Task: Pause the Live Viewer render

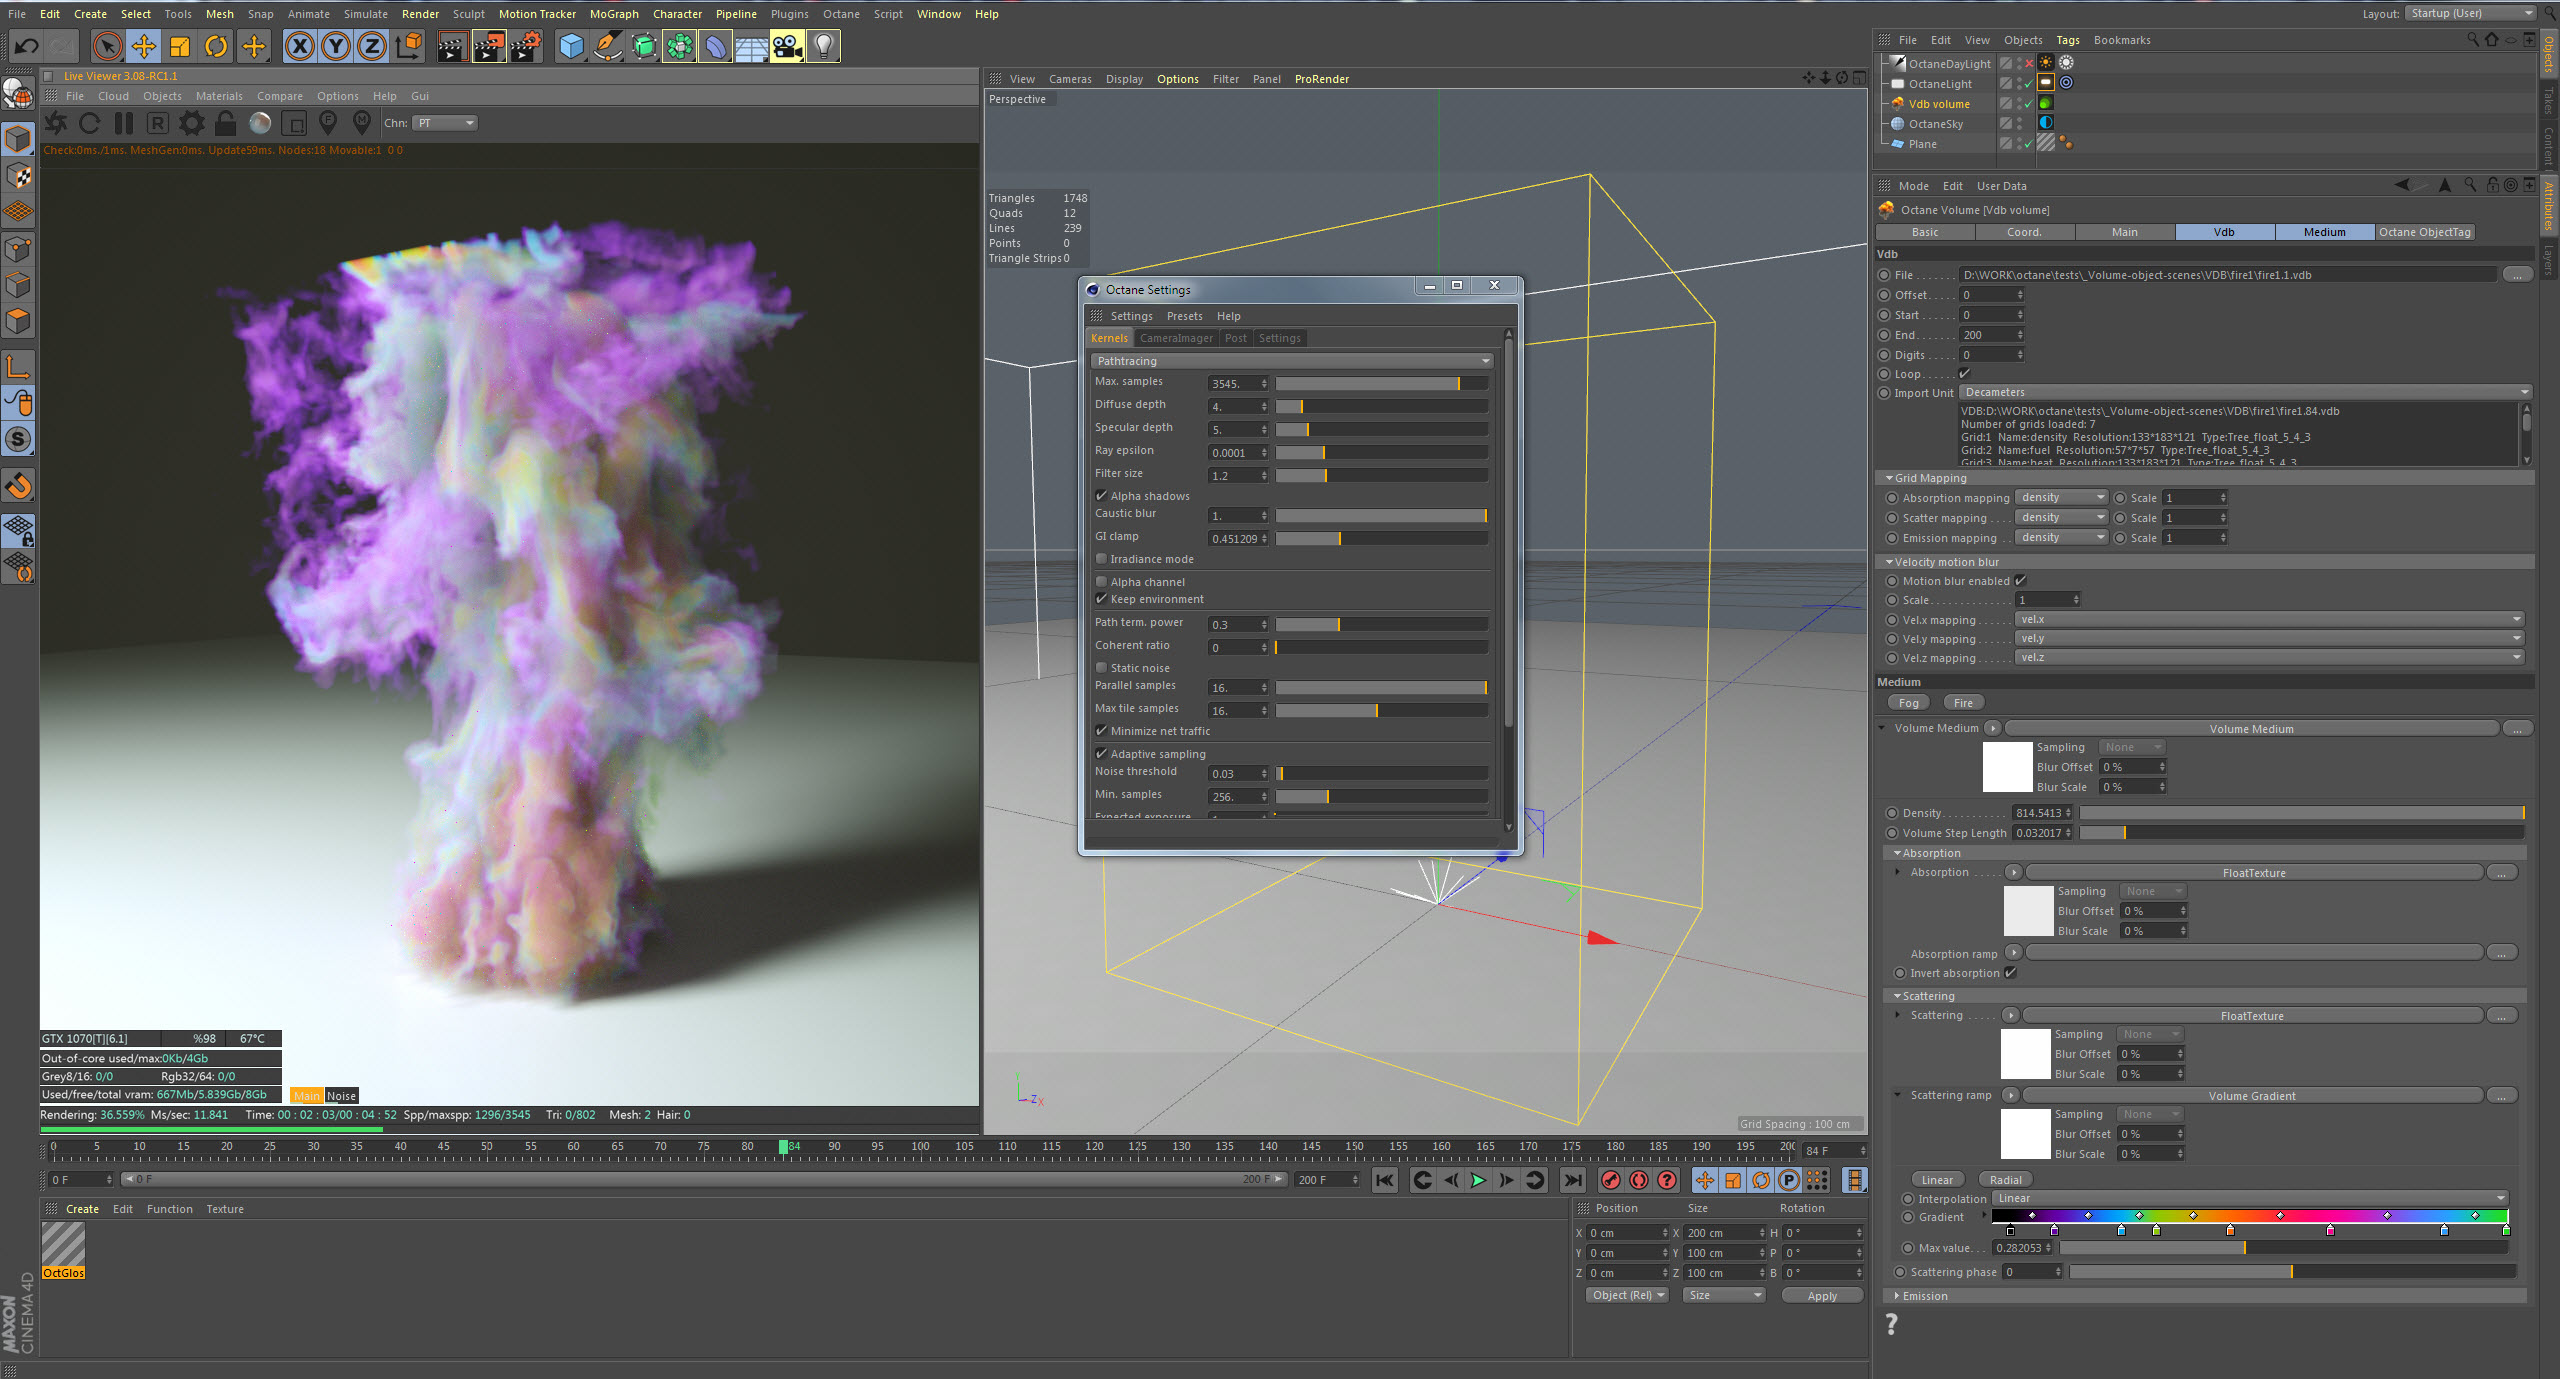Action: (124, 123)
